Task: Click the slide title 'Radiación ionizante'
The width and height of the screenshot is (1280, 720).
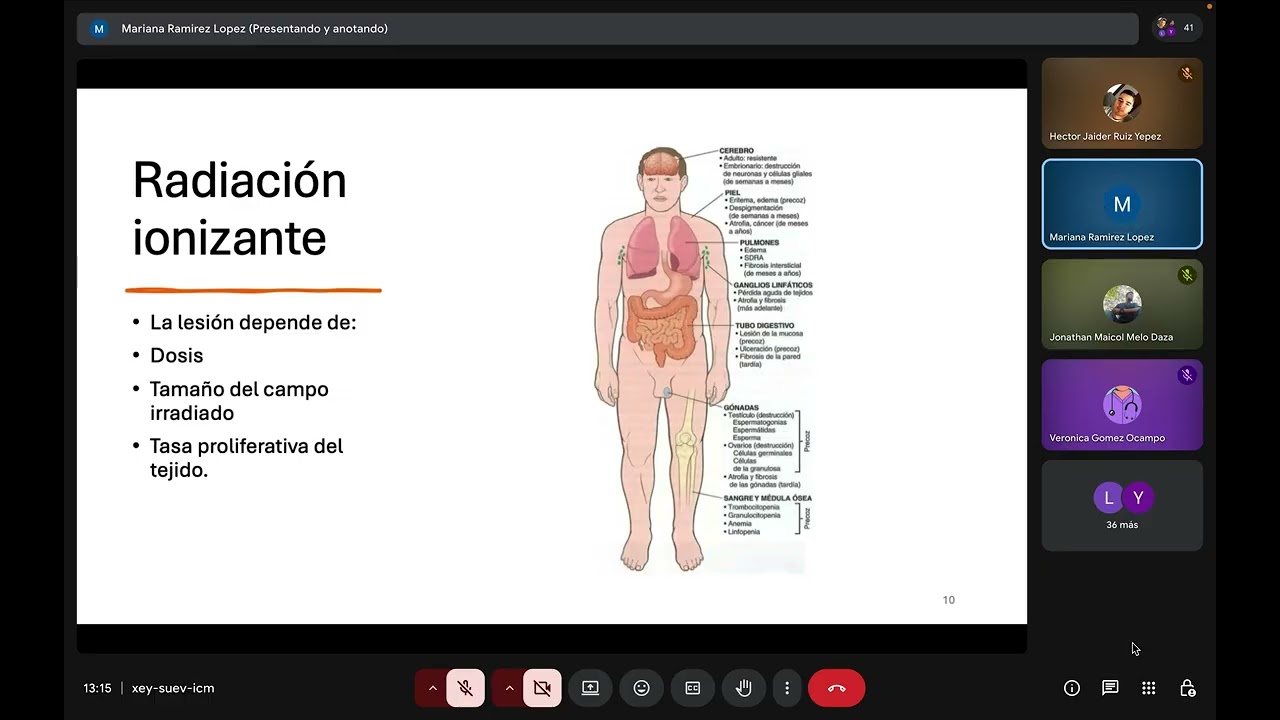Action: coord(240,209)
